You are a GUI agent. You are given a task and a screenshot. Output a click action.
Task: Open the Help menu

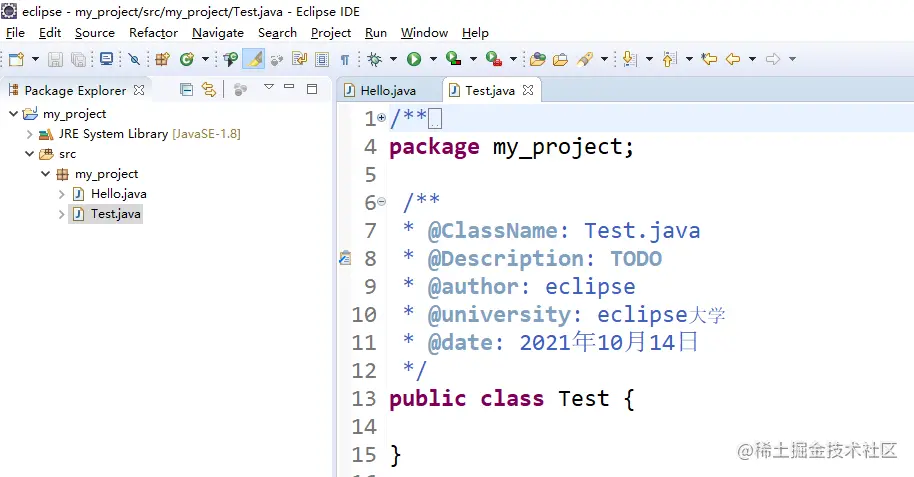tap(475, 33)
